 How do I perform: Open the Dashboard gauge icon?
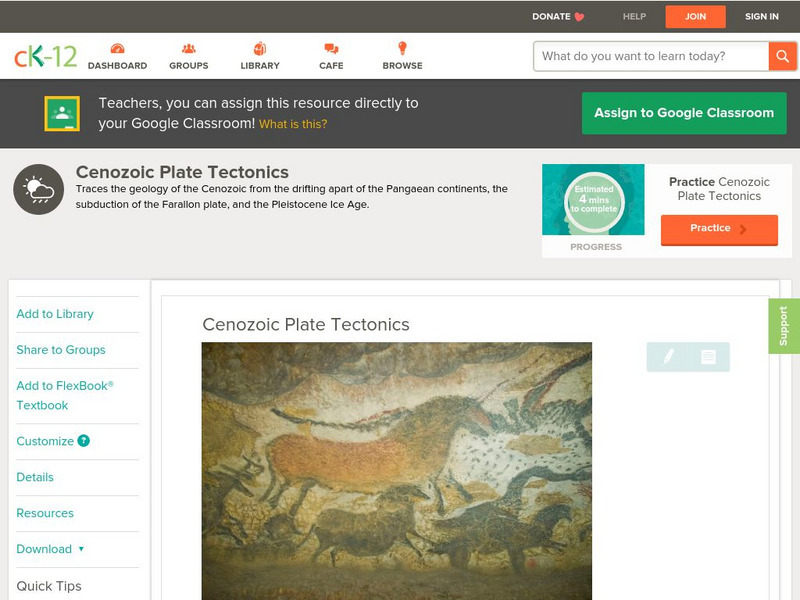117,48
